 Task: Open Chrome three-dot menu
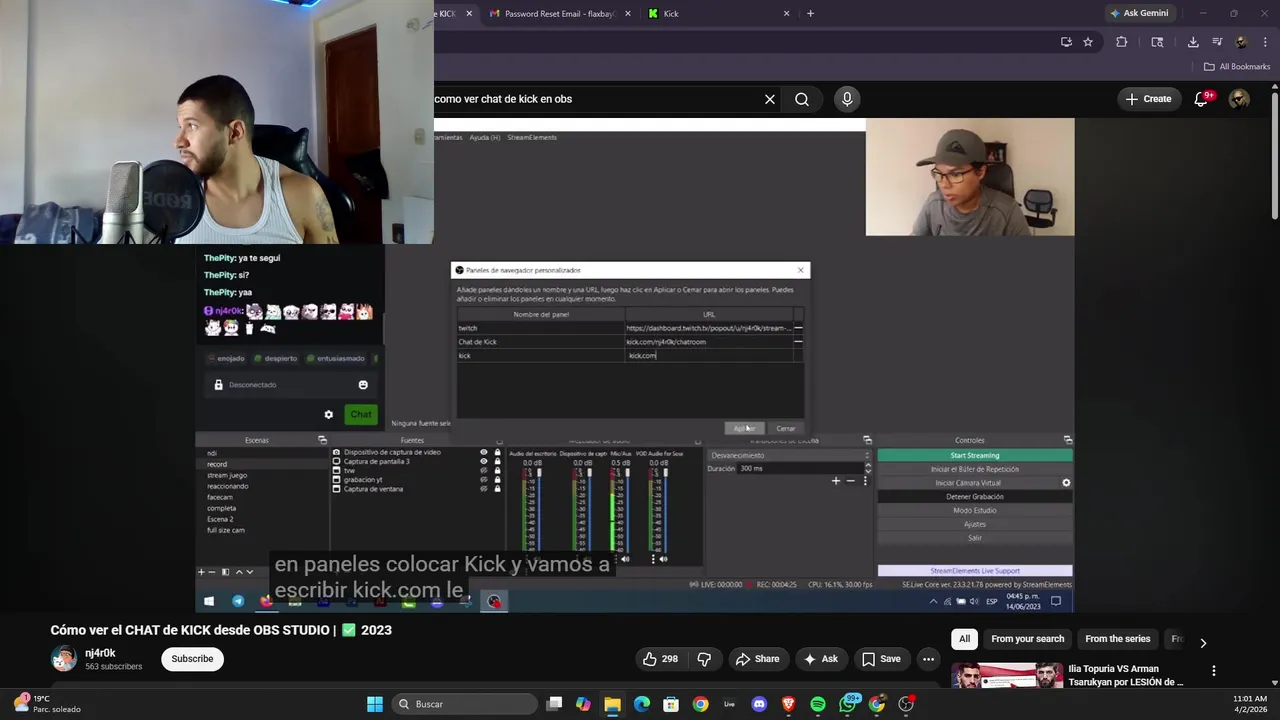pyautogui.click(x=1266, y=42)
